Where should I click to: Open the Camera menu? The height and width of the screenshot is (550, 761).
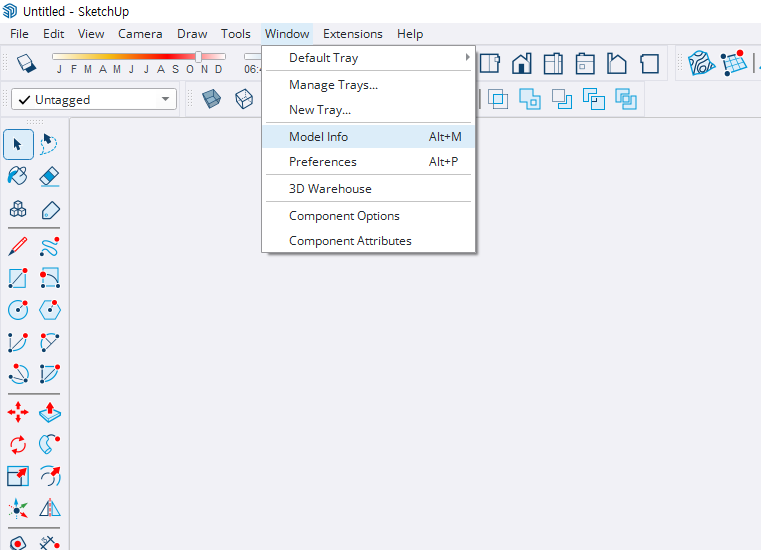[x=140, y=34]
